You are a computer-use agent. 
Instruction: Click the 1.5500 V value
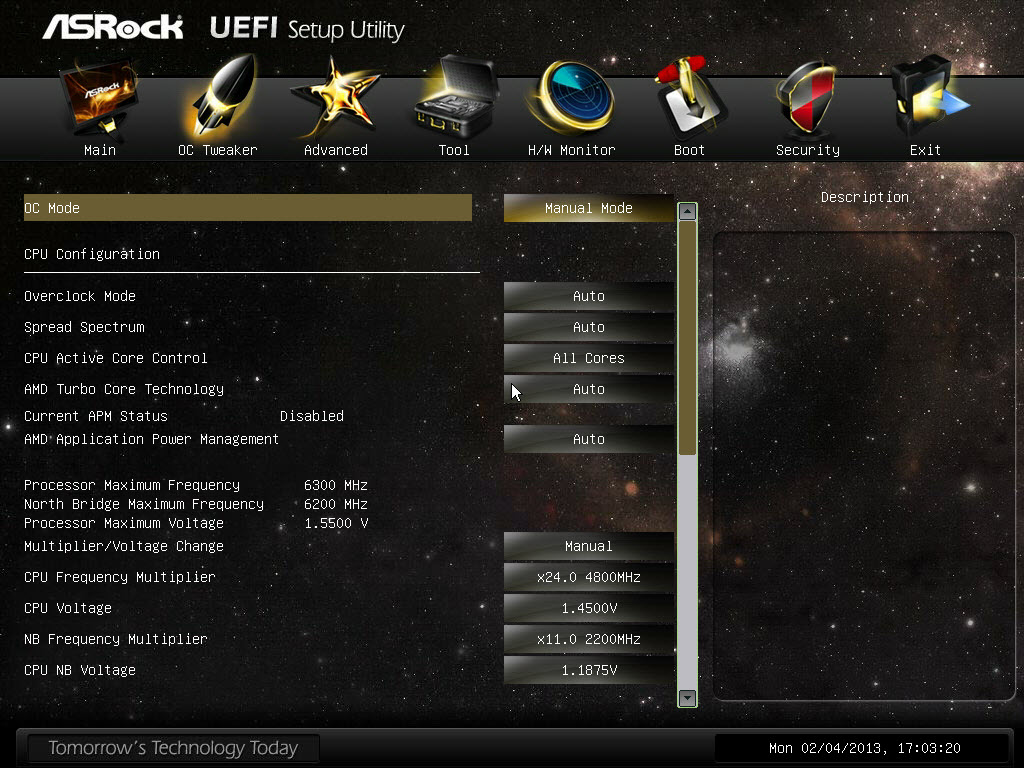click(336, 523)
